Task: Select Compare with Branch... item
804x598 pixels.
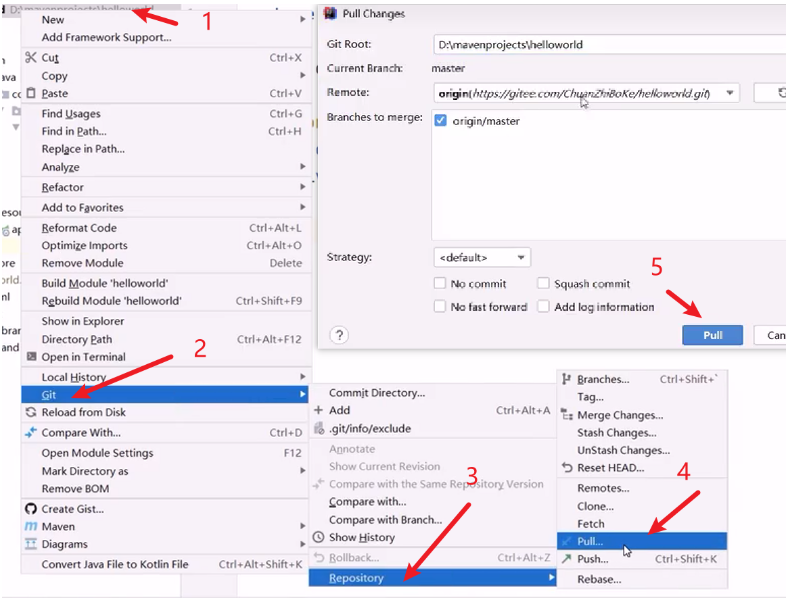Action: [432, 520]
